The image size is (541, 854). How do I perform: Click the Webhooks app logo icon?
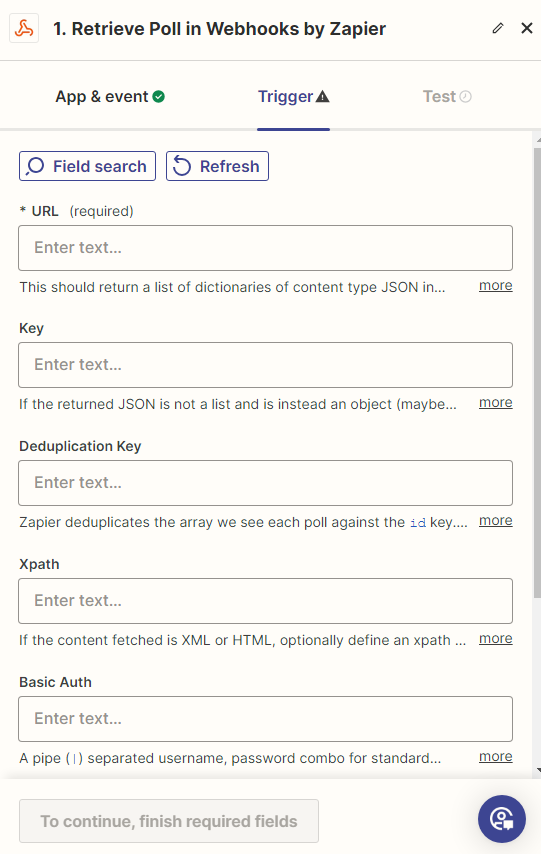(24, 28)
